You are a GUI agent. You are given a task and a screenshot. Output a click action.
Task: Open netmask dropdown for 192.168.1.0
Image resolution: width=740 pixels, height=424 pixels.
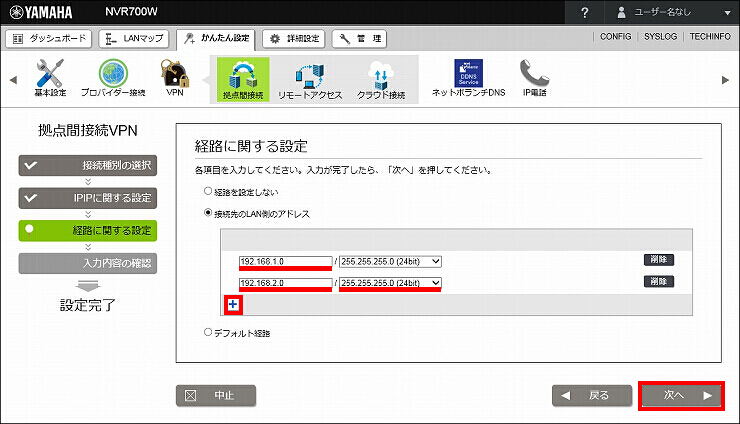[390, 262]
